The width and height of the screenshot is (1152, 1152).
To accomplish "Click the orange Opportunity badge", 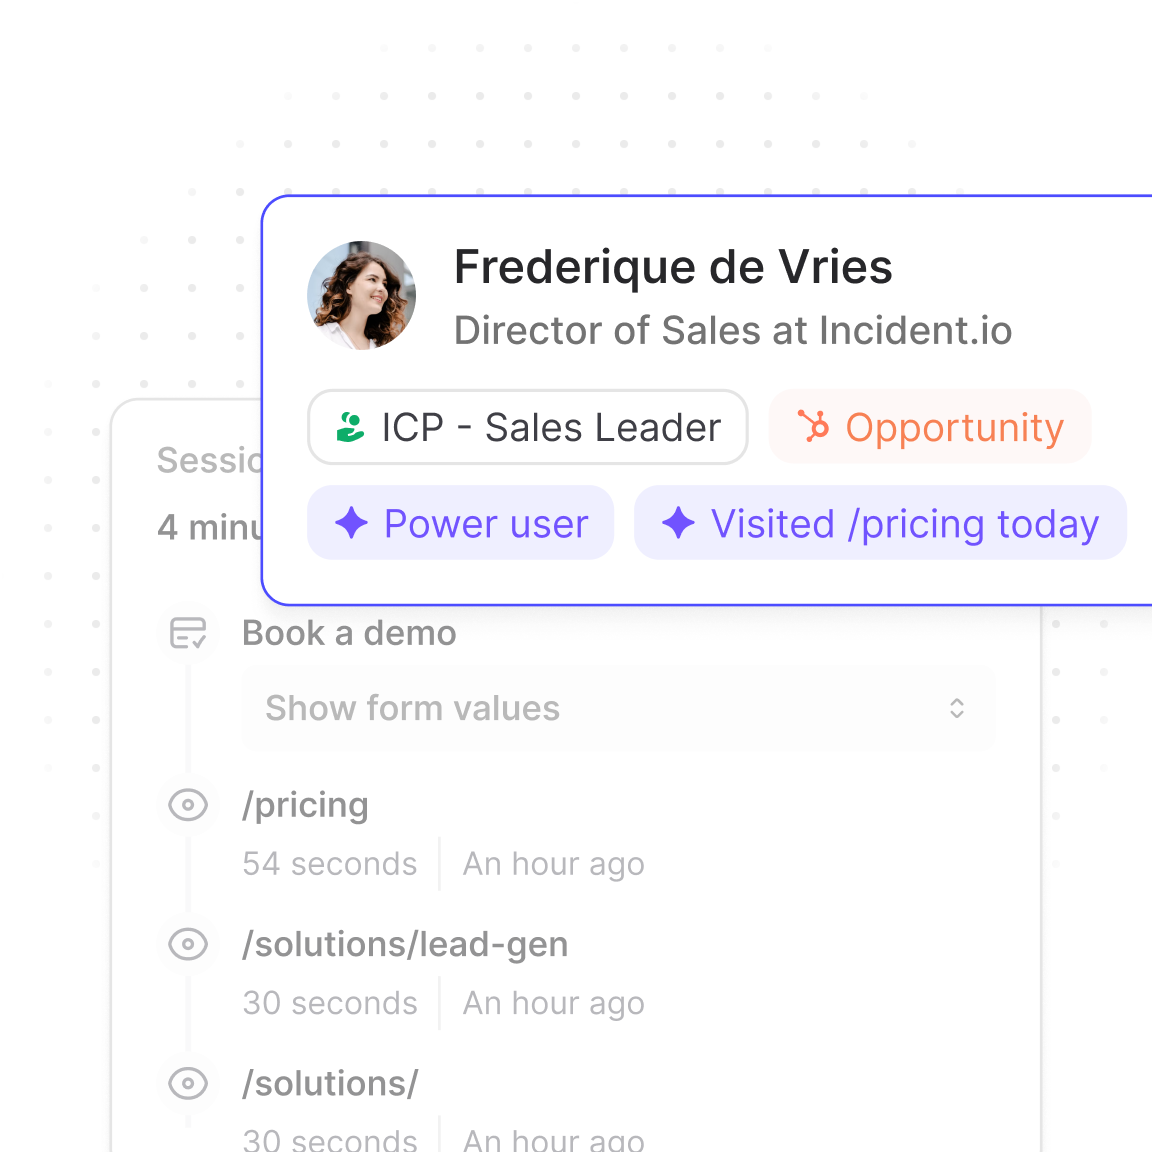I will (930, 427).
